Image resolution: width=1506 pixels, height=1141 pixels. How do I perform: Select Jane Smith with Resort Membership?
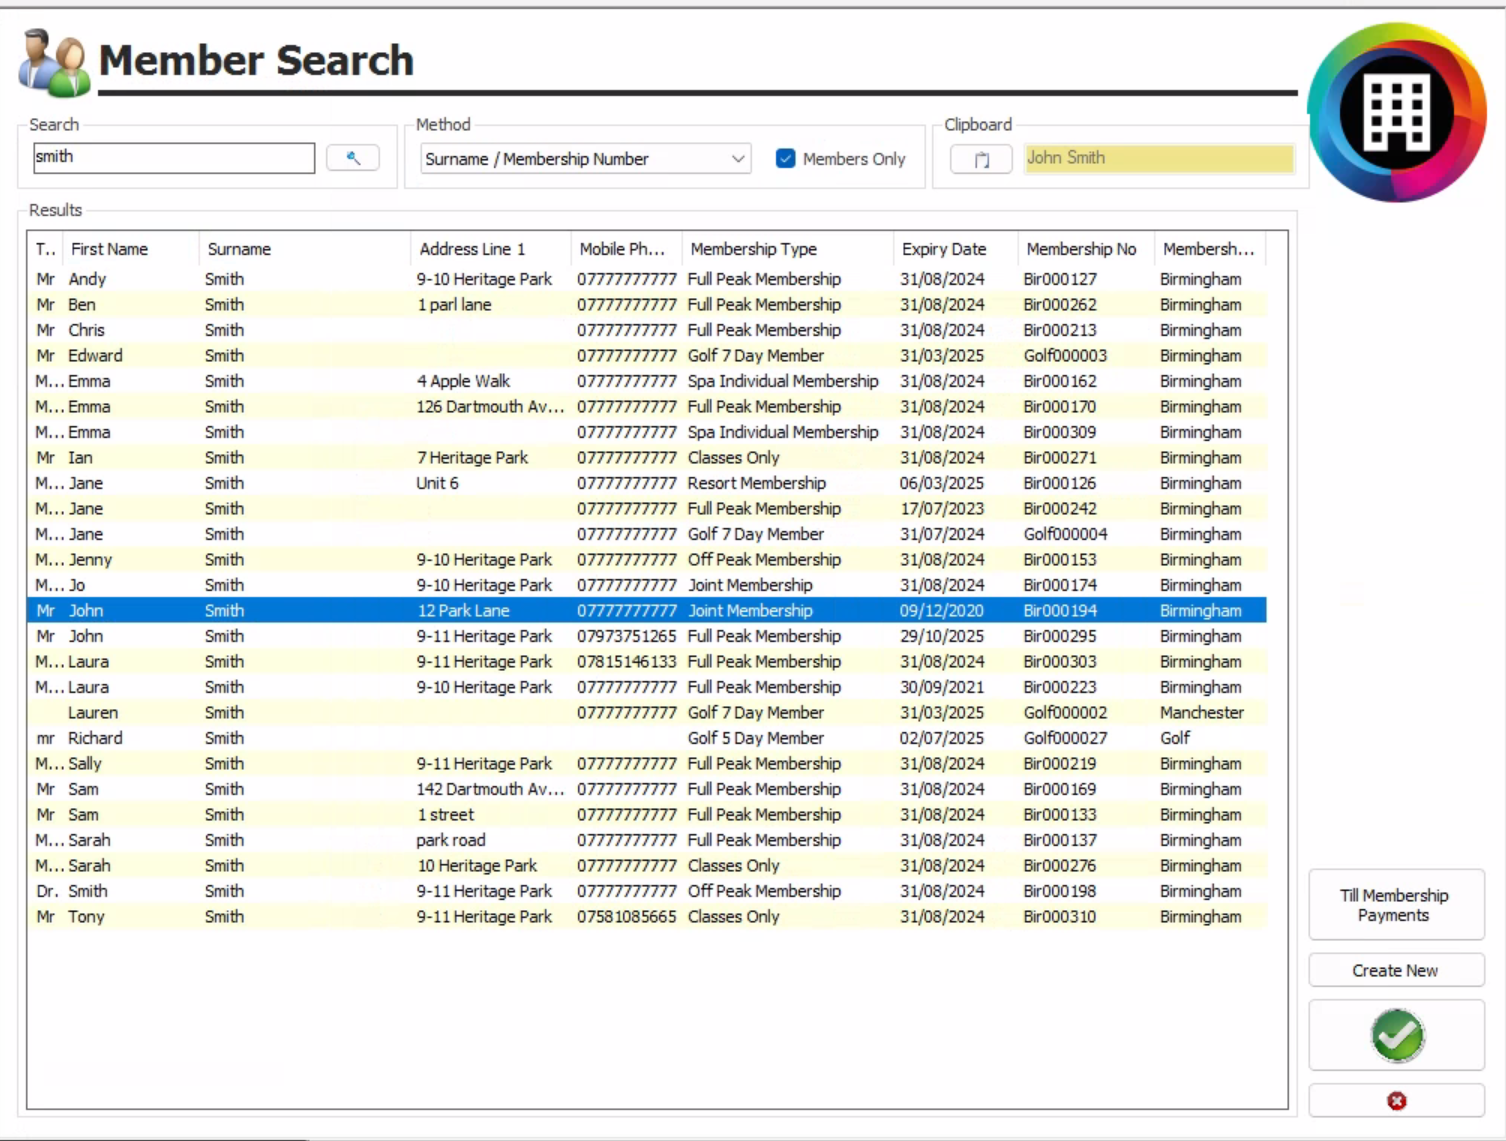tap(647, 483)
